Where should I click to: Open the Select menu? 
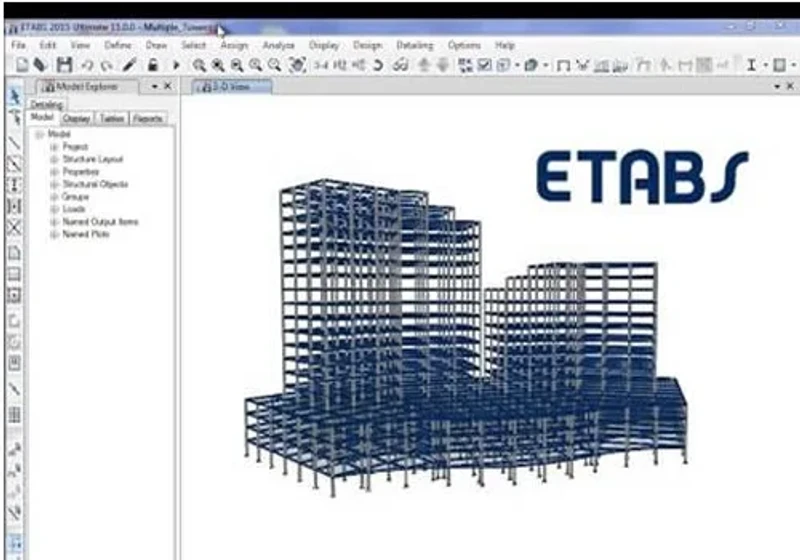193,45
